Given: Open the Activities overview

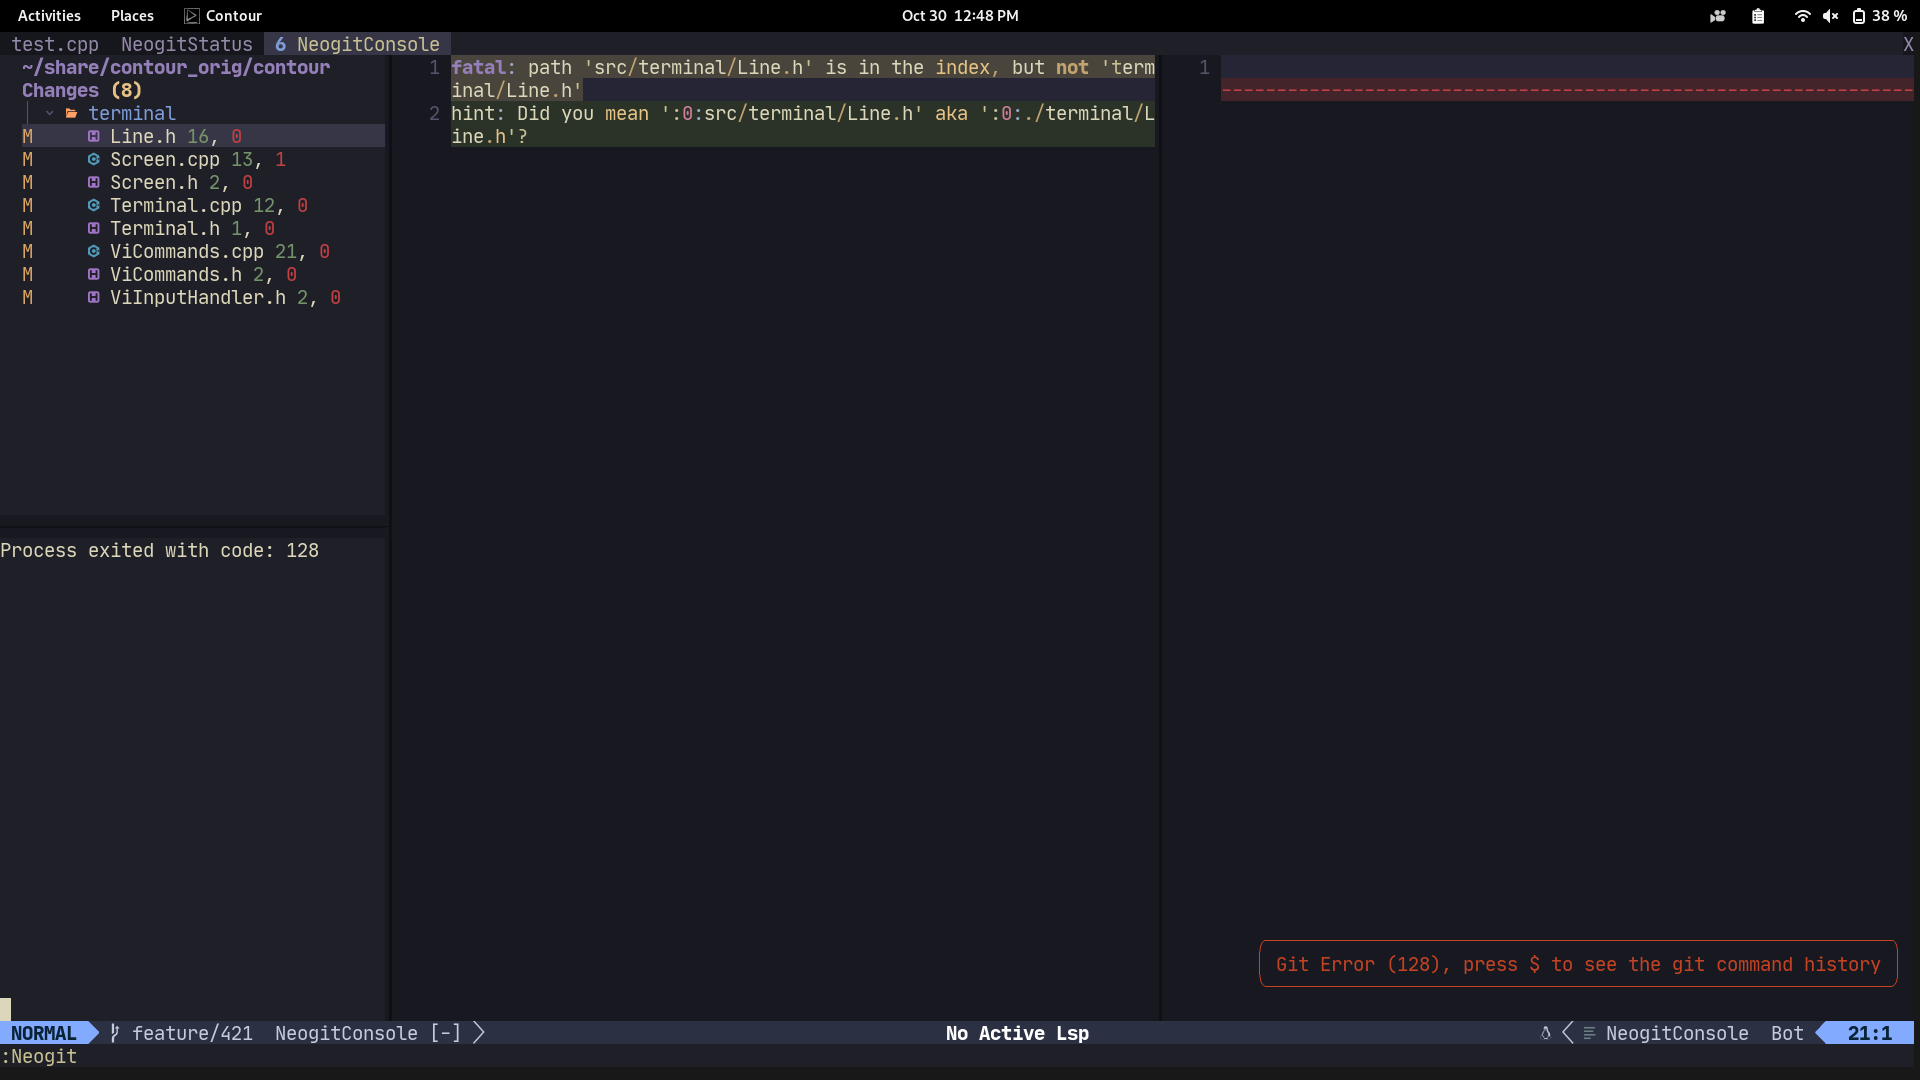Looking at the screenshot, I should pyautogui.click(x=49, y=16).
